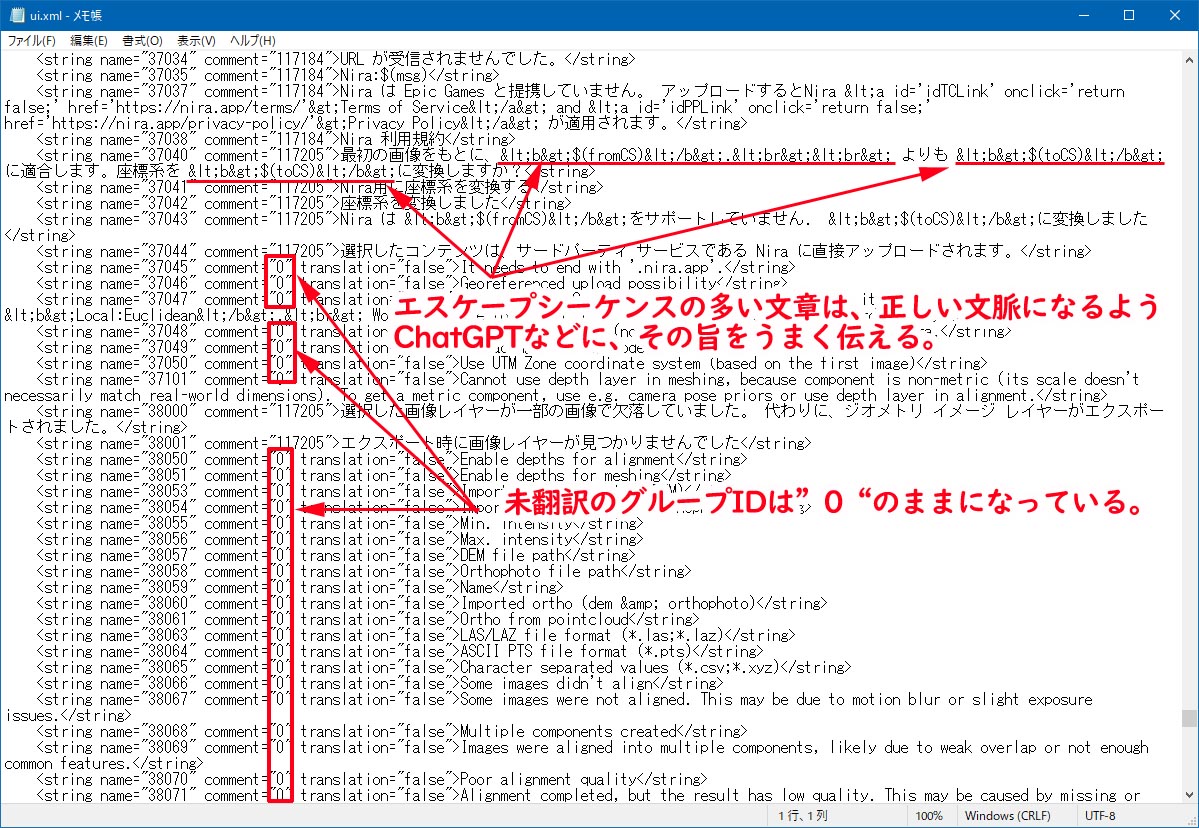Image resolution: width=1199 pixels, height=828 pixels.
Task: Open the ヘルプ(H) menu
Action: click(252, 41)
